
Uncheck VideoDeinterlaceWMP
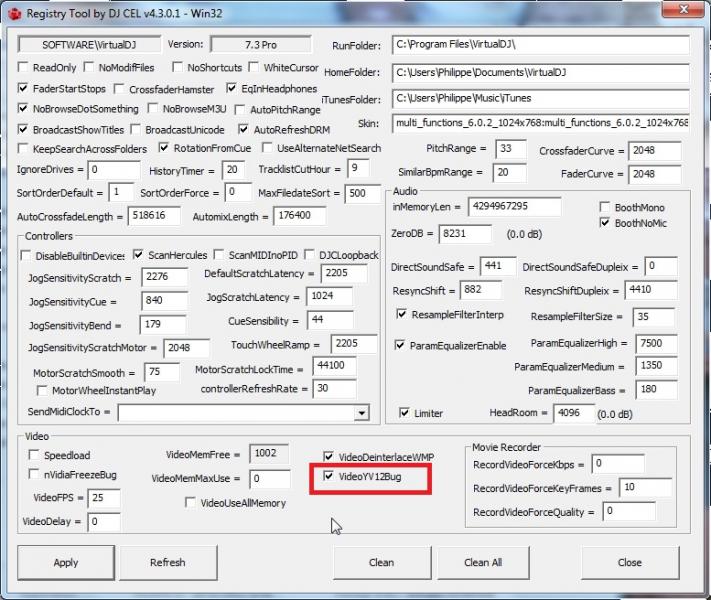click(x=329, y=456)
